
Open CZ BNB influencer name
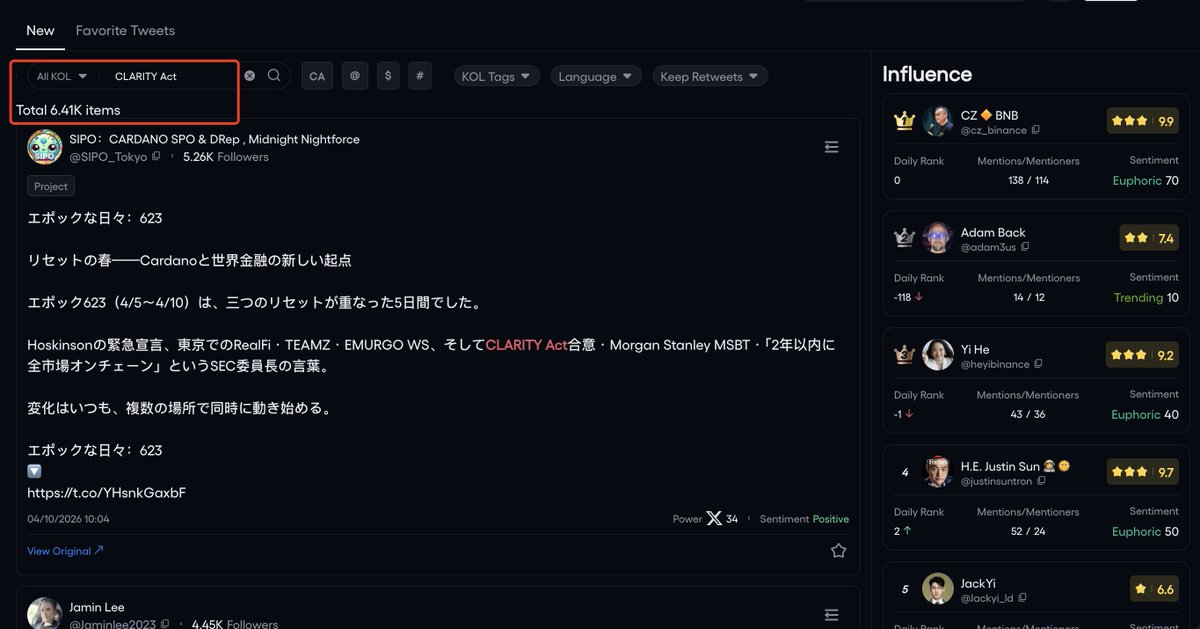pos(989,115)
